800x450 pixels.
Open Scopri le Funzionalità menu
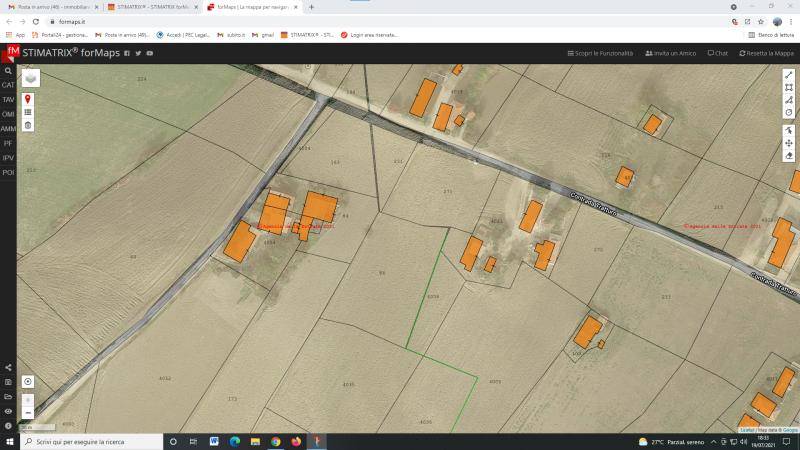tap(600, 53)
